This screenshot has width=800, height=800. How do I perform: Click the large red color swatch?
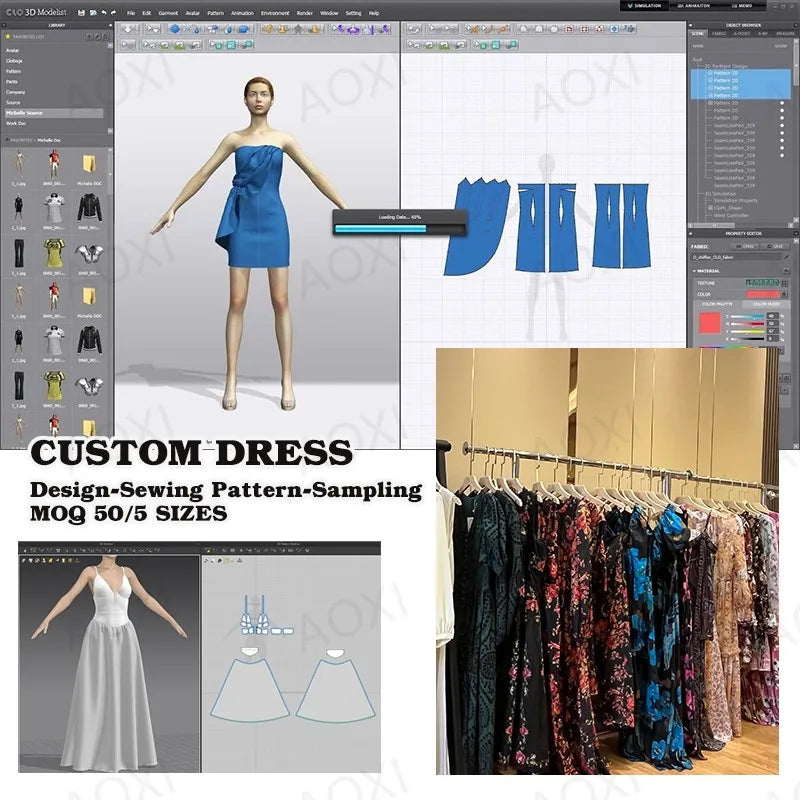[709, 323]
